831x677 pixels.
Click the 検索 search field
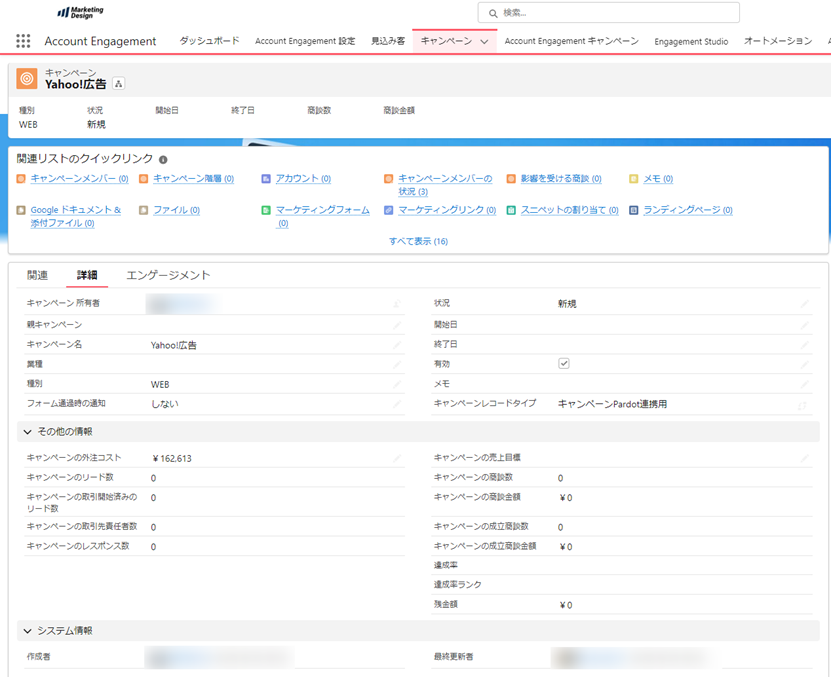click(608, 13)
